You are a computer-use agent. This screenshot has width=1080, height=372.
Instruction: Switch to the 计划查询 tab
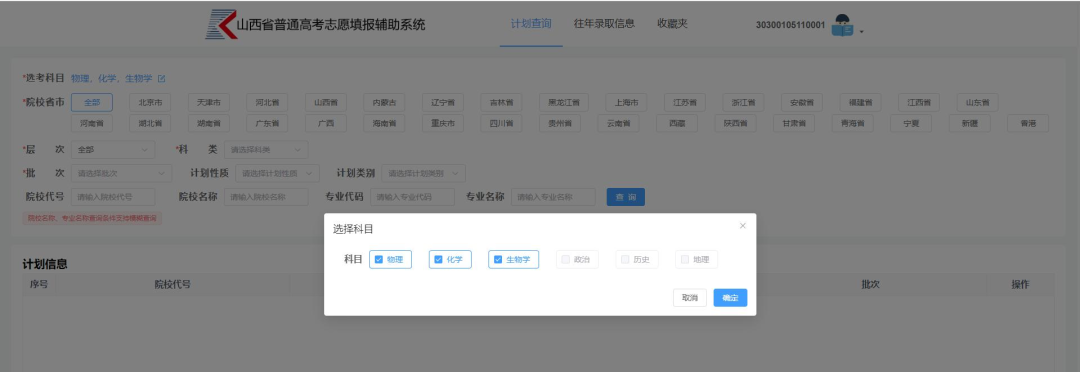pos(531,24)
